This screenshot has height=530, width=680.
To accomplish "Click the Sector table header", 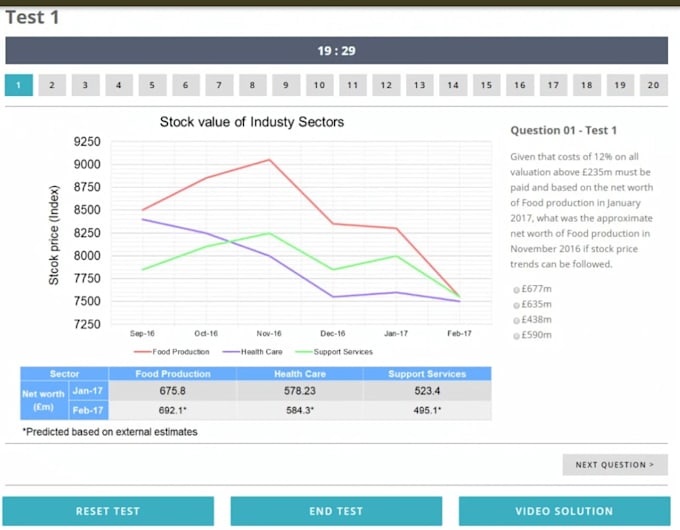I will click(64, 374).
